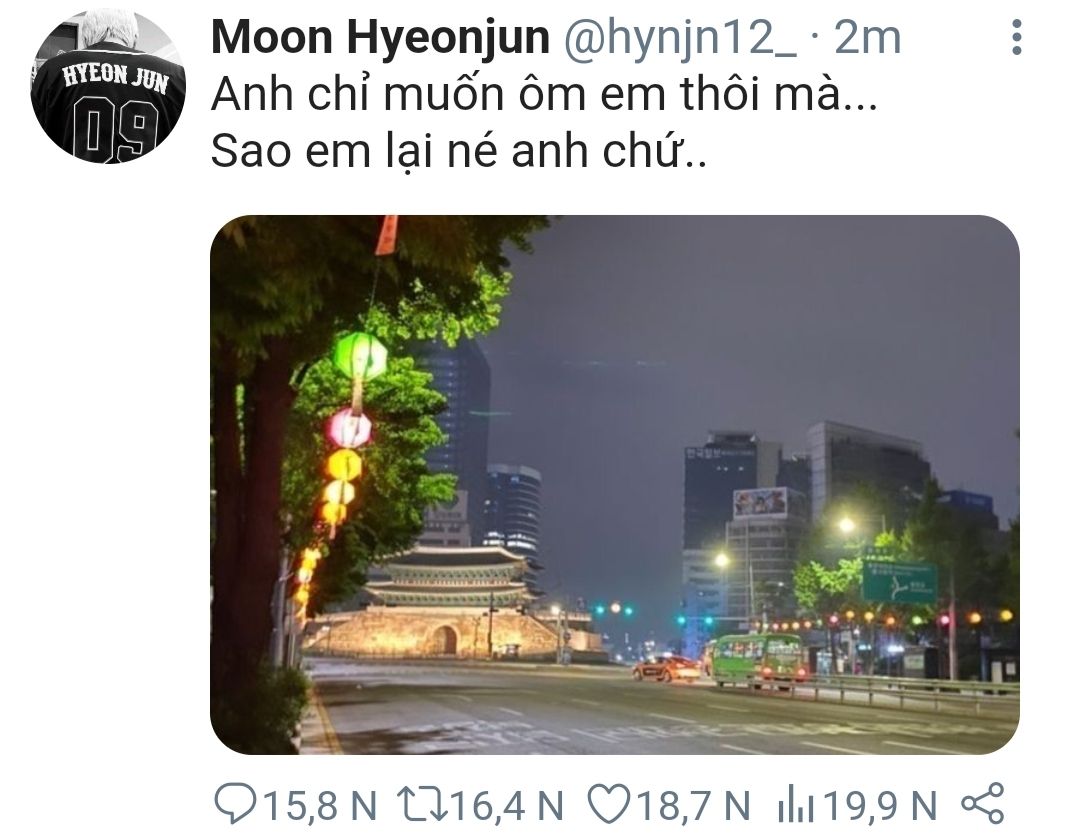The height and width of the screenshot is (839, 1080).
Task: Open the @hynjn12_ handle link
Action: tap(680, 39)
